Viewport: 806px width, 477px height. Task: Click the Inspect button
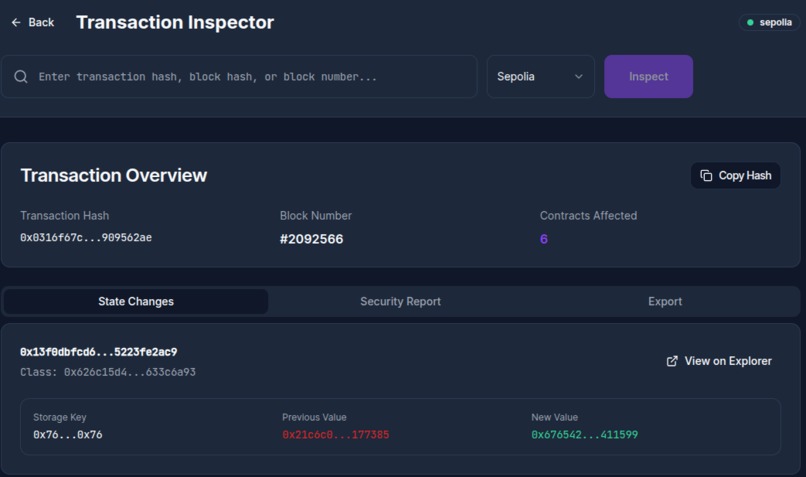[x=648, y=77]
